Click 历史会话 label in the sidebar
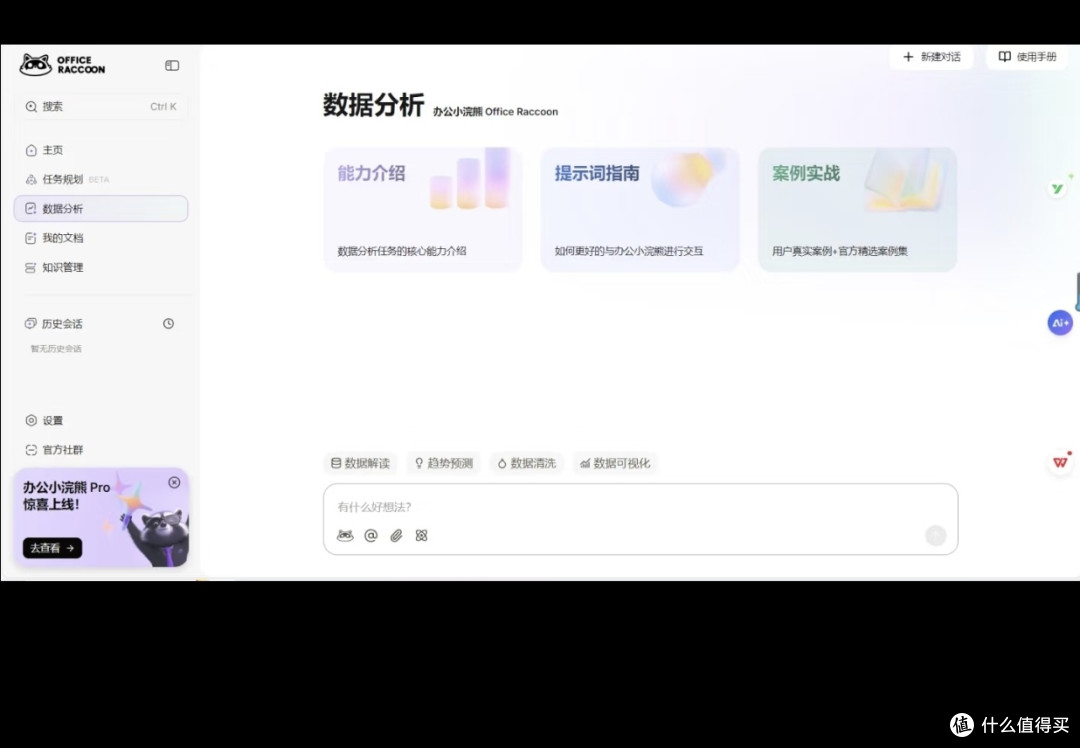 coord(62,324)
